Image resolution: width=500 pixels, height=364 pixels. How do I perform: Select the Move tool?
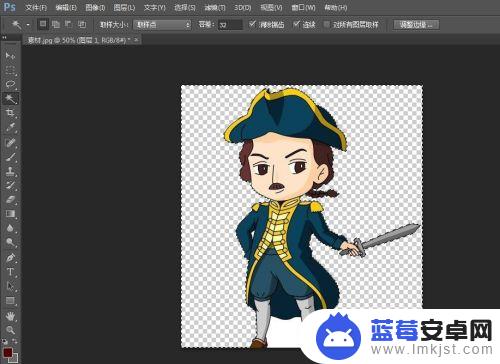10,55
